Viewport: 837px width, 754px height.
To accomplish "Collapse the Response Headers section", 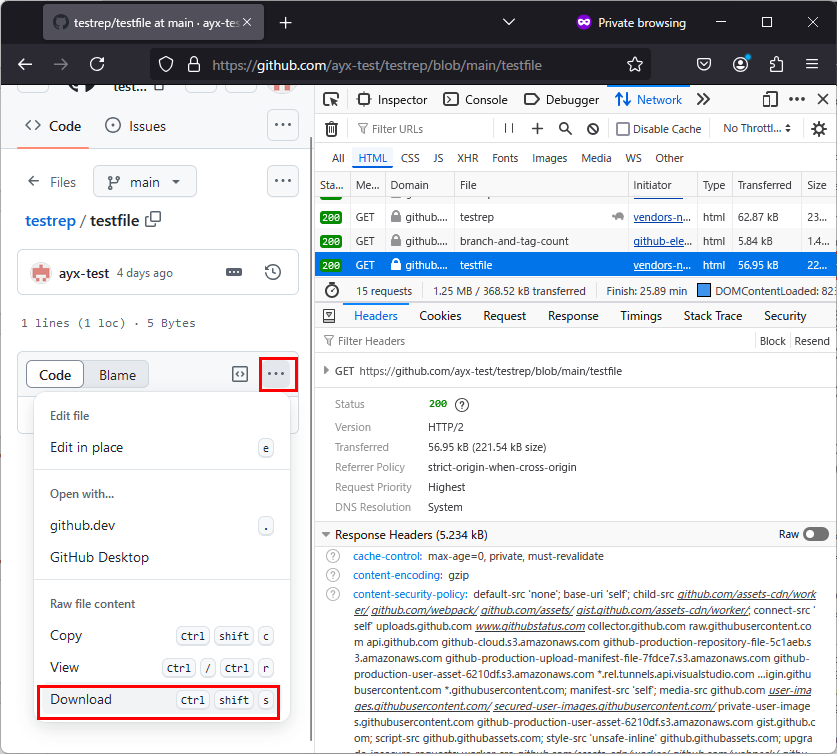I will coord(326,535).
